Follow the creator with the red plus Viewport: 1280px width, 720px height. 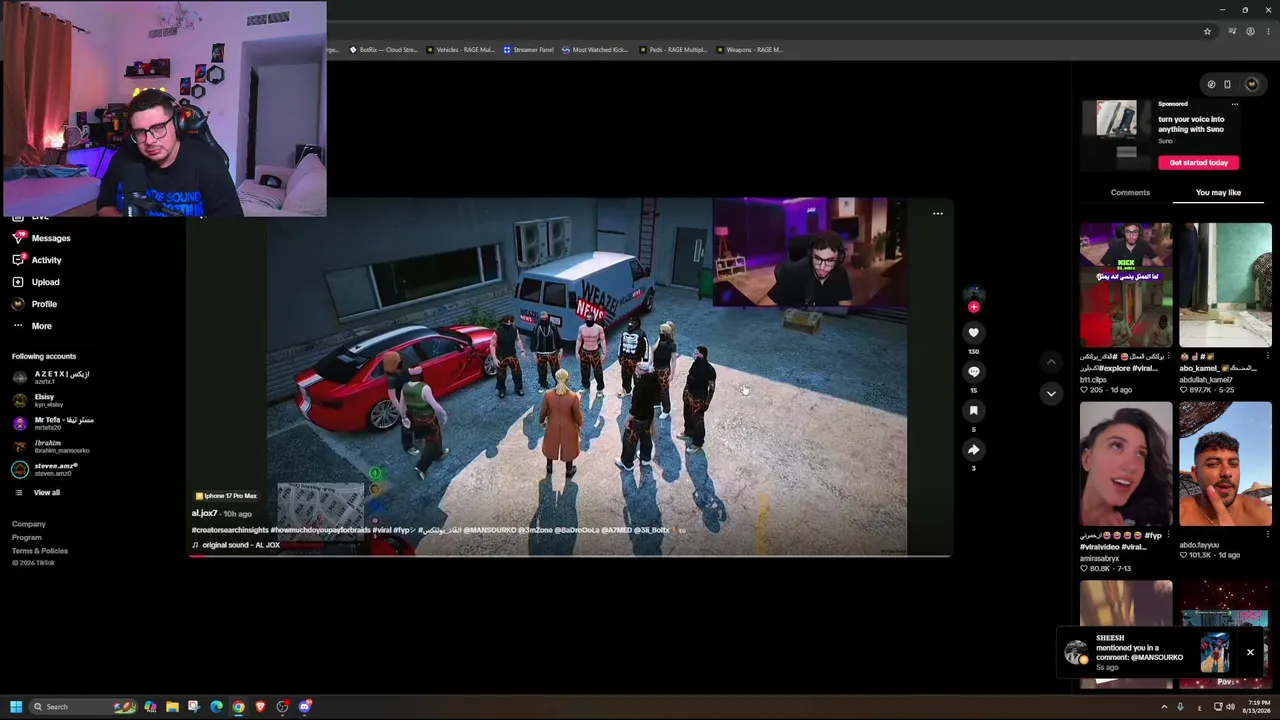974,307
